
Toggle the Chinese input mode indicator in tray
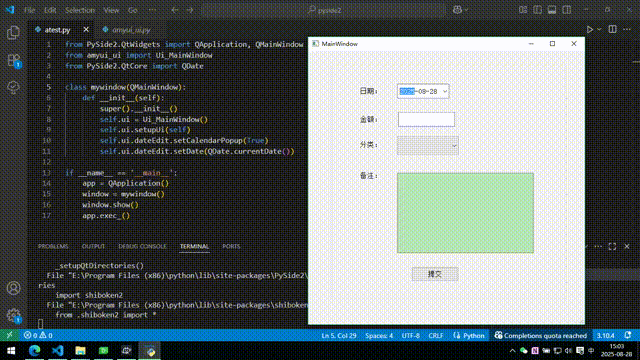591,351
